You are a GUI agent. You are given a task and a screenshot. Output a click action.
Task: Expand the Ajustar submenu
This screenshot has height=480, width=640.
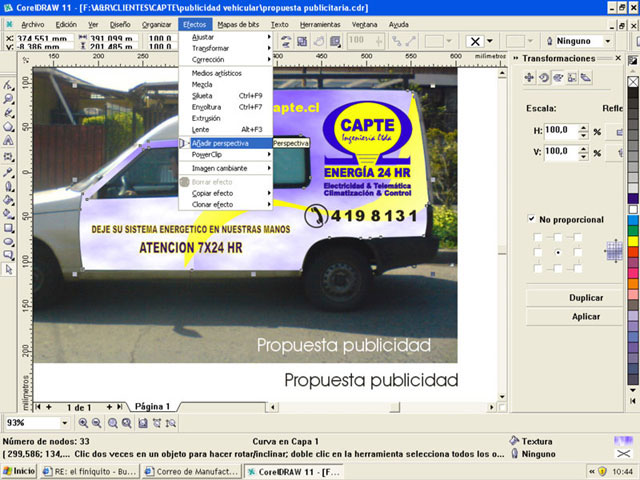point(226,37)
